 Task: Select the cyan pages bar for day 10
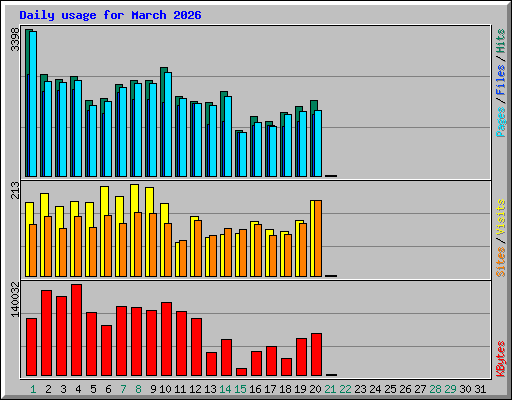pyautogui.click(x=168, y=124)
